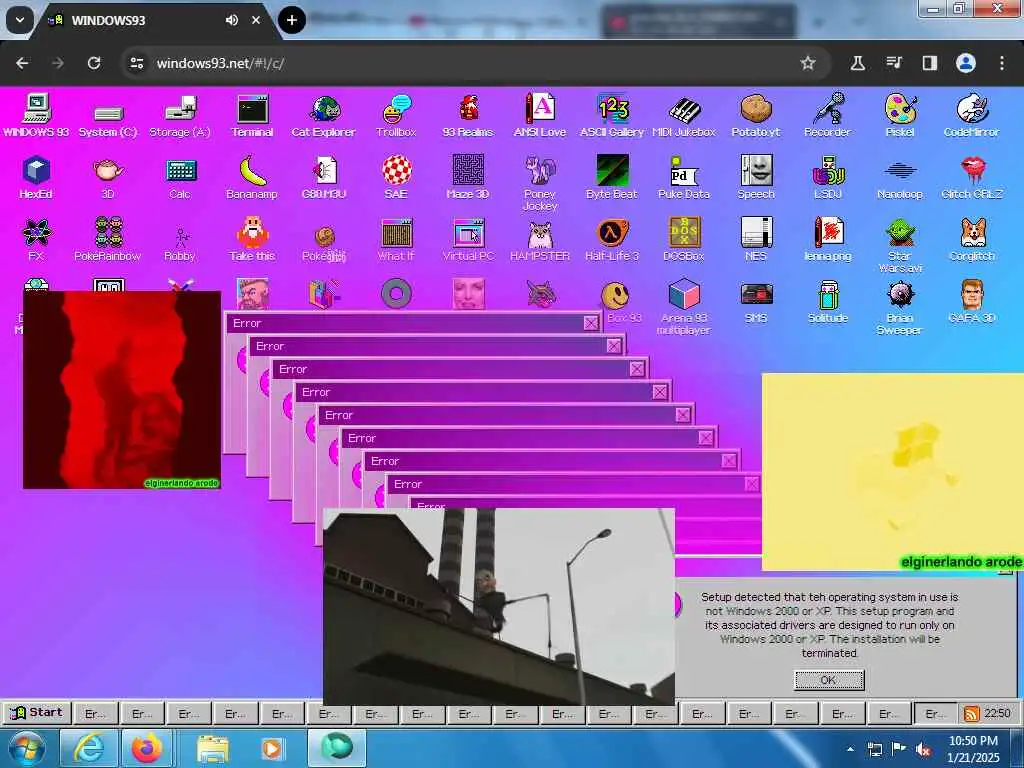
Task: Launch Virtual PC icon
Action: pos(468,239)
